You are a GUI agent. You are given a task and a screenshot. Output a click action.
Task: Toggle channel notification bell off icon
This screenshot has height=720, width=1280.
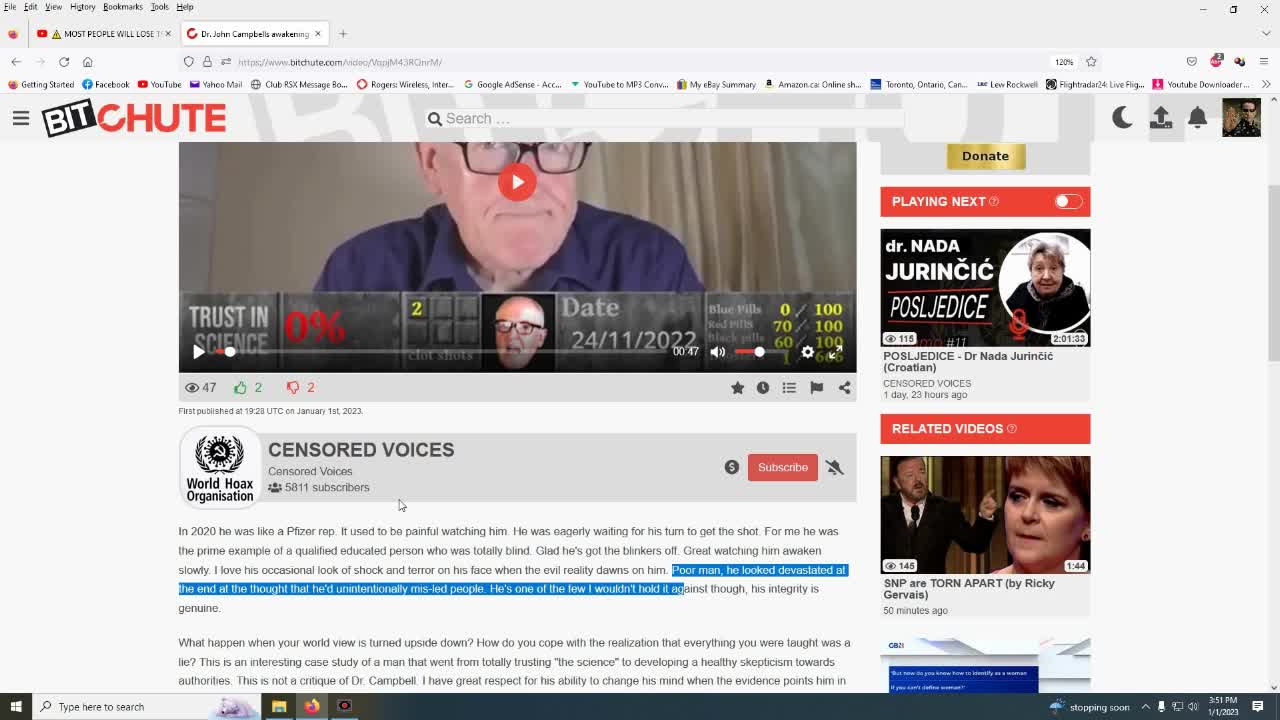tap(834, 467)
